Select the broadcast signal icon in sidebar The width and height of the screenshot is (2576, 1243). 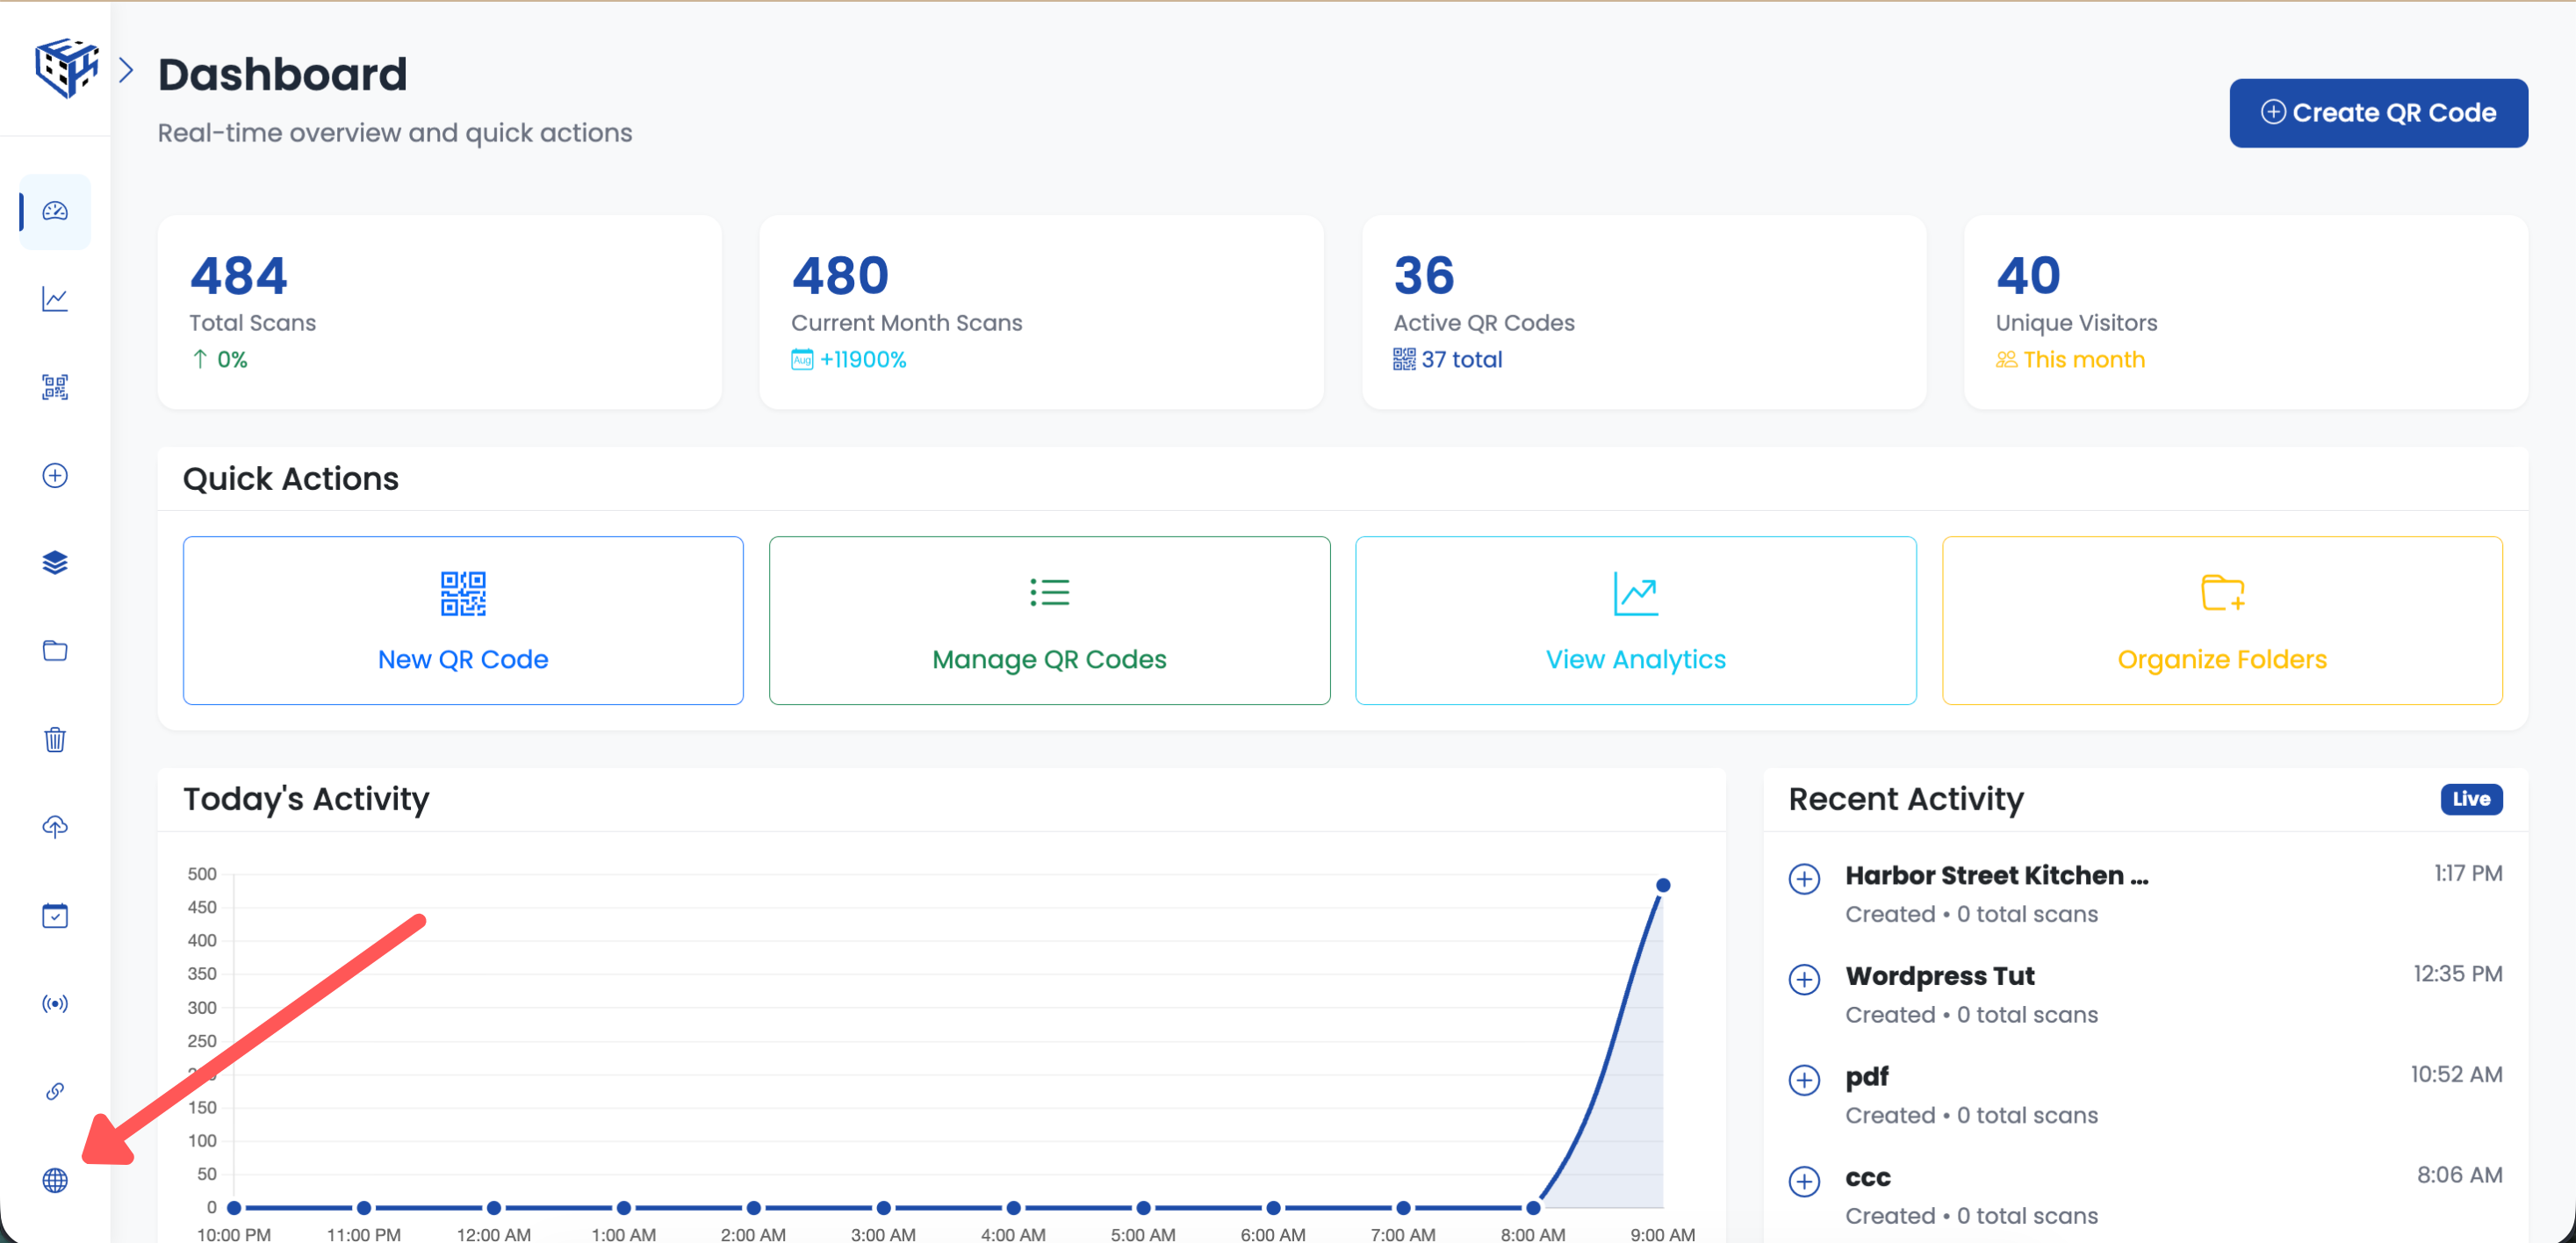[55, 1003]
